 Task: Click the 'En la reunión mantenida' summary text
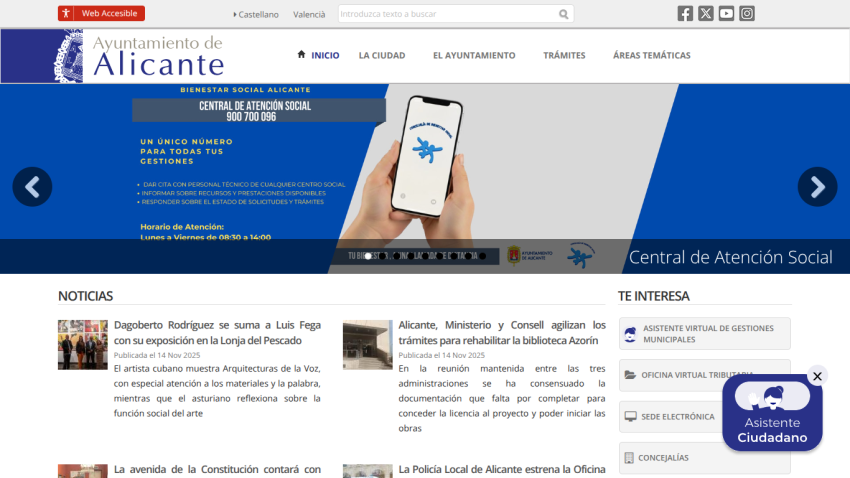click(x=502, y=398)
